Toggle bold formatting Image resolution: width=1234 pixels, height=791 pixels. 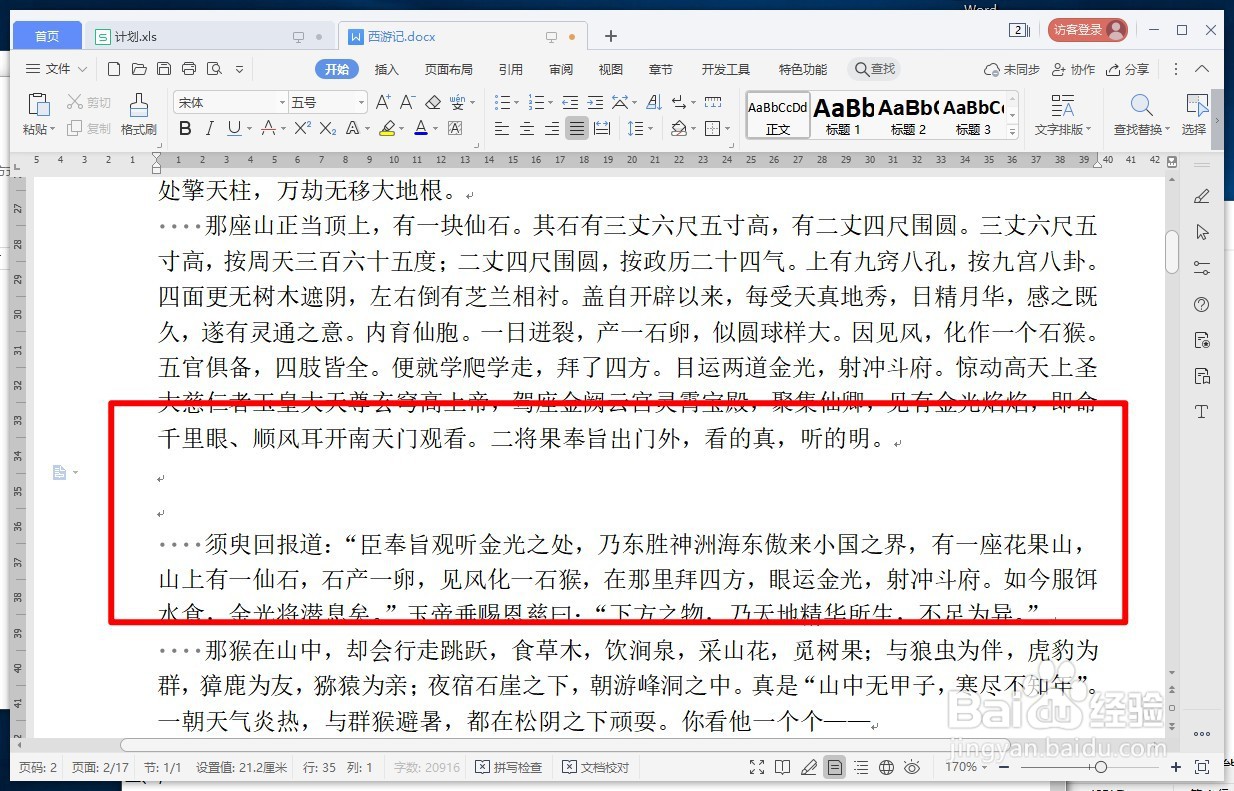(184, 128)
